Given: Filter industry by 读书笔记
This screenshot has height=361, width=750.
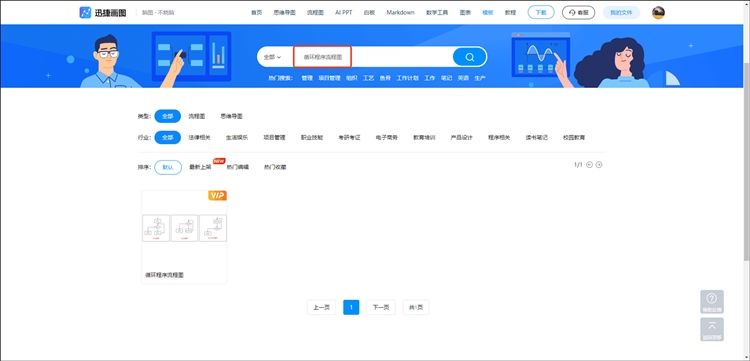Looking at the screenshot, I should coord(537,137).
